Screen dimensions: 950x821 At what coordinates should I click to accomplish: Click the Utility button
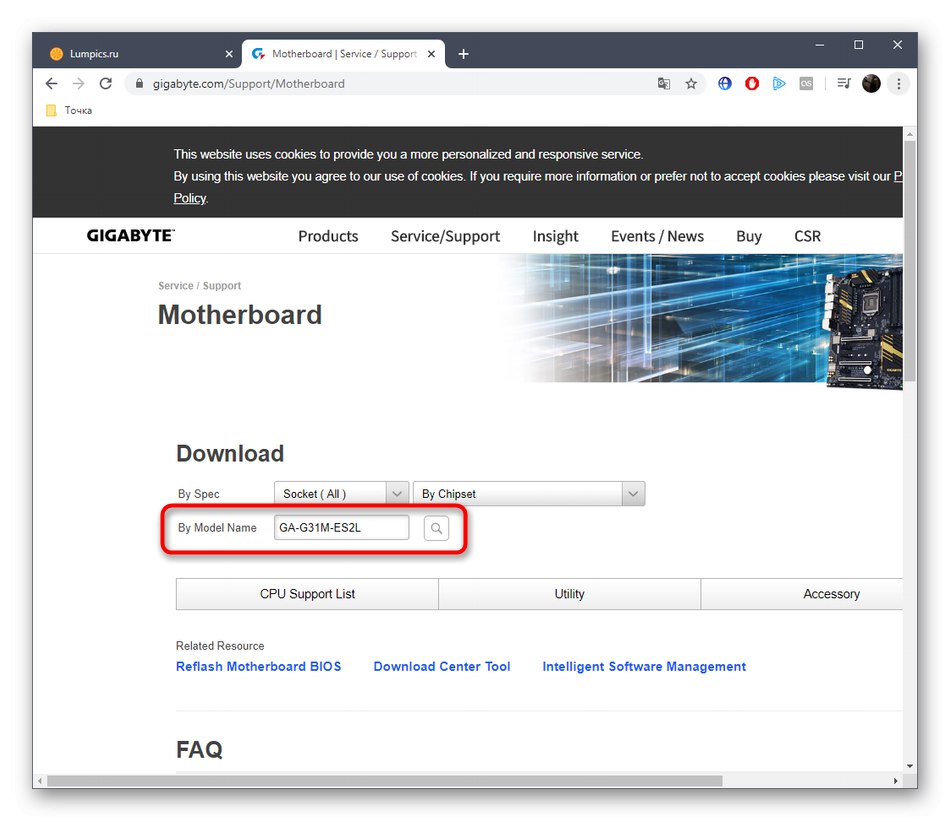click(570, 594)
